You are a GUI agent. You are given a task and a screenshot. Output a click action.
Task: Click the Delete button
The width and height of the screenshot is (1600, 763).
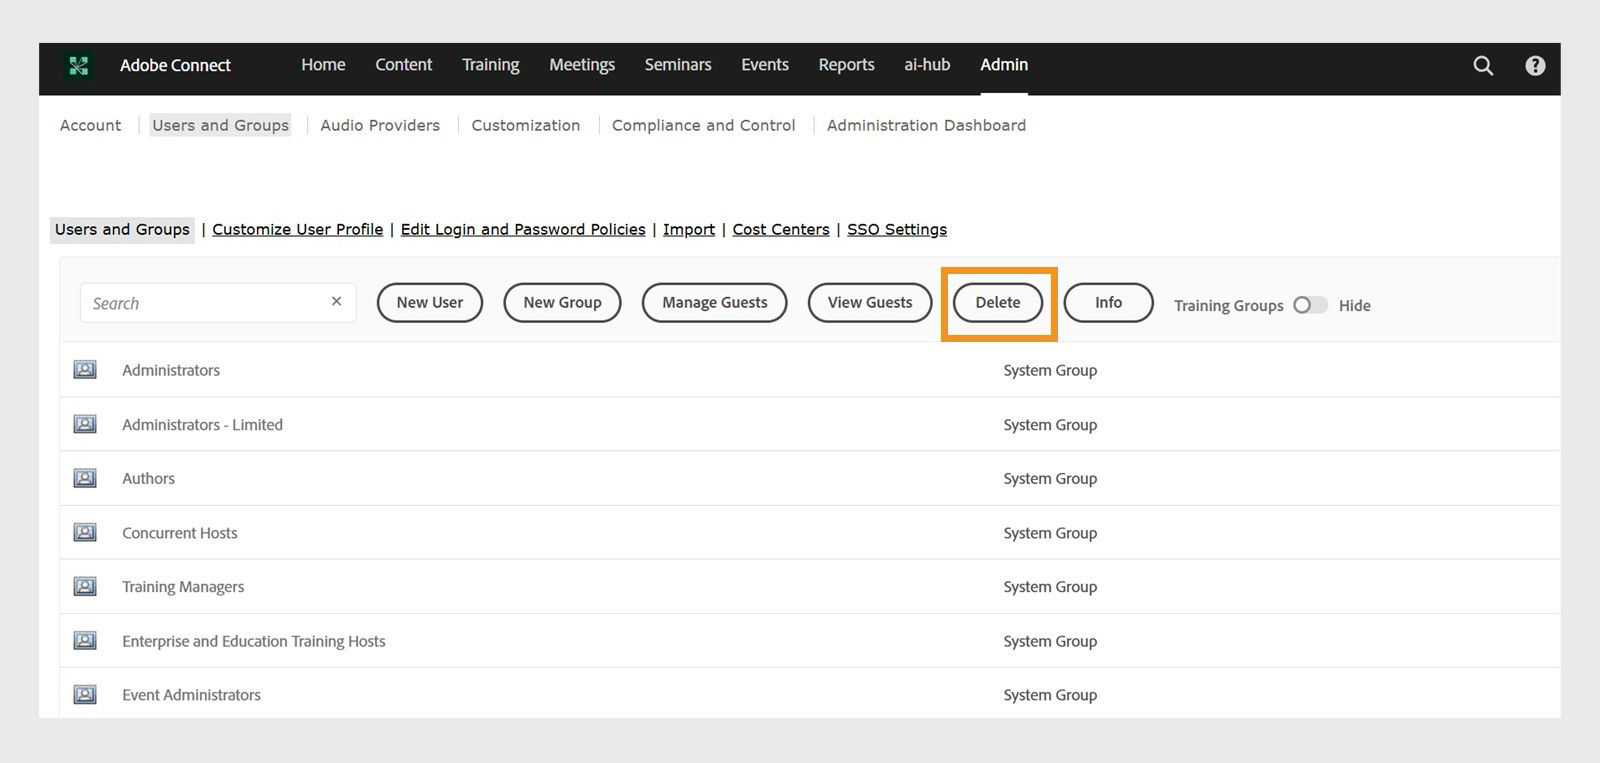point(998,302)
